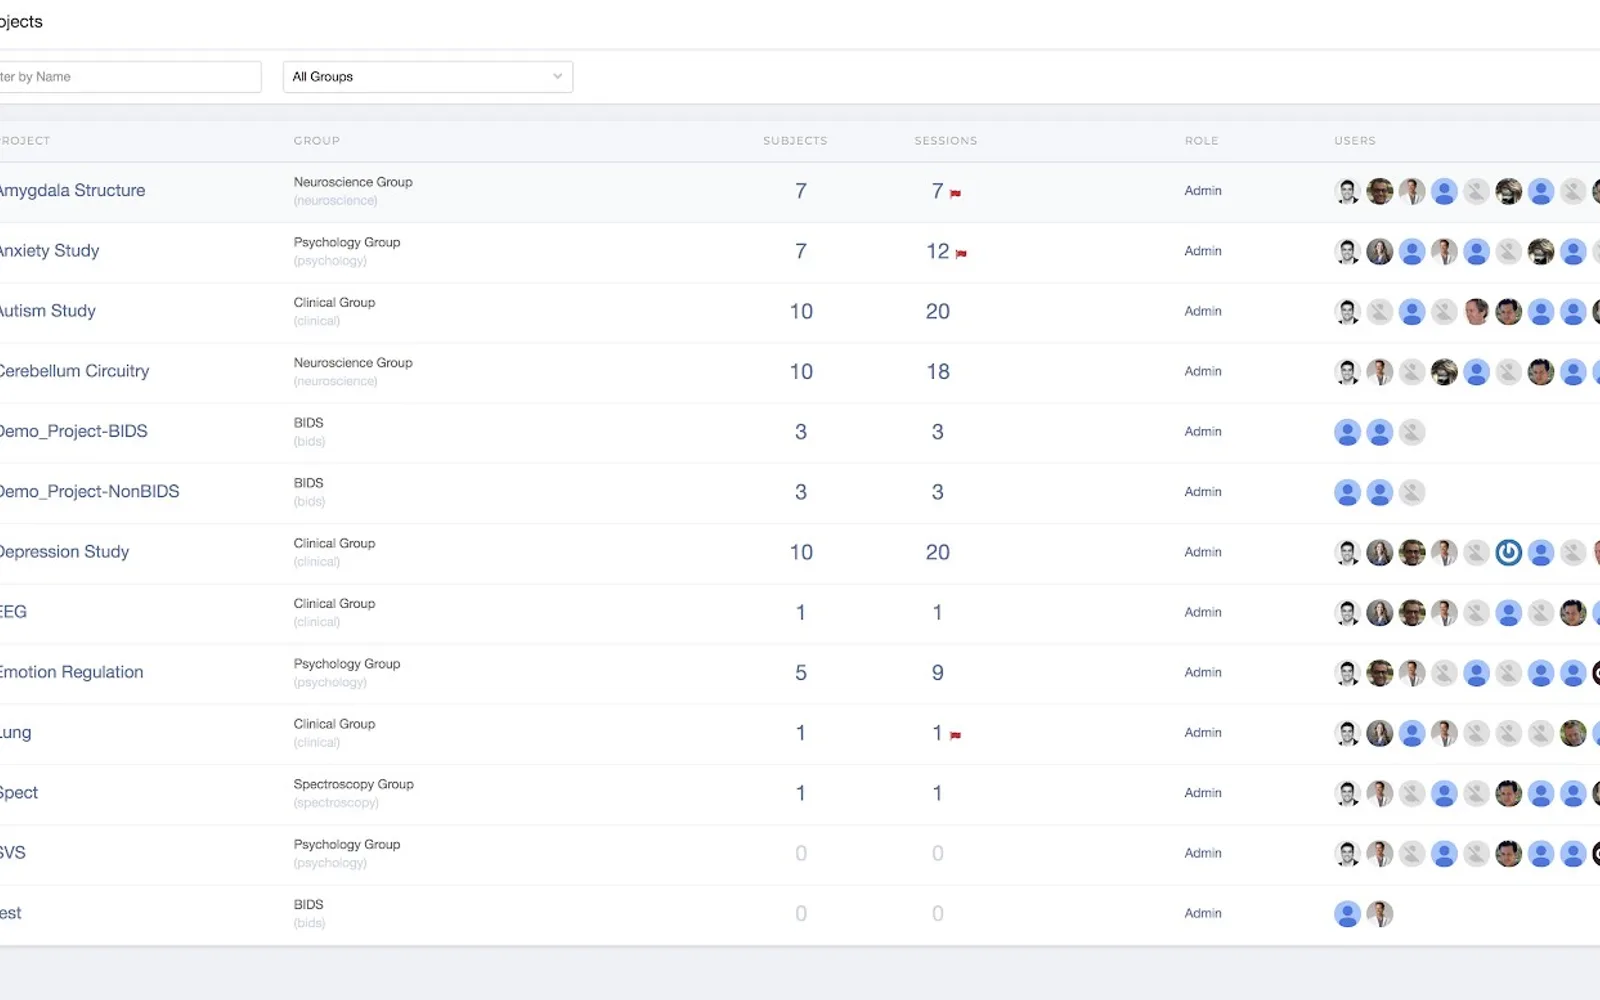The width and height of the screenshot is (1600, 1000).
Task: Click Admin role in the EEG row
Action: 1203,612
